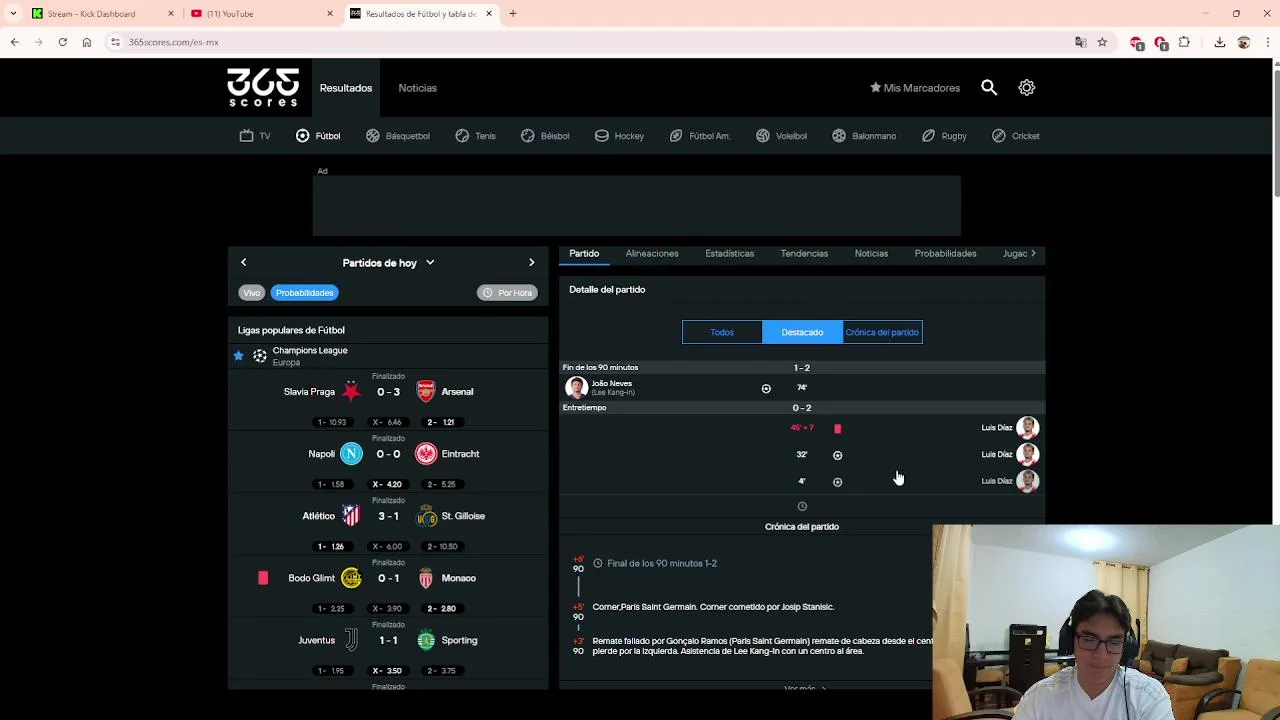The height and width of the screenshot is (720, 1280).
Task: Select the Rugby sport category
Action: [944, 136]
